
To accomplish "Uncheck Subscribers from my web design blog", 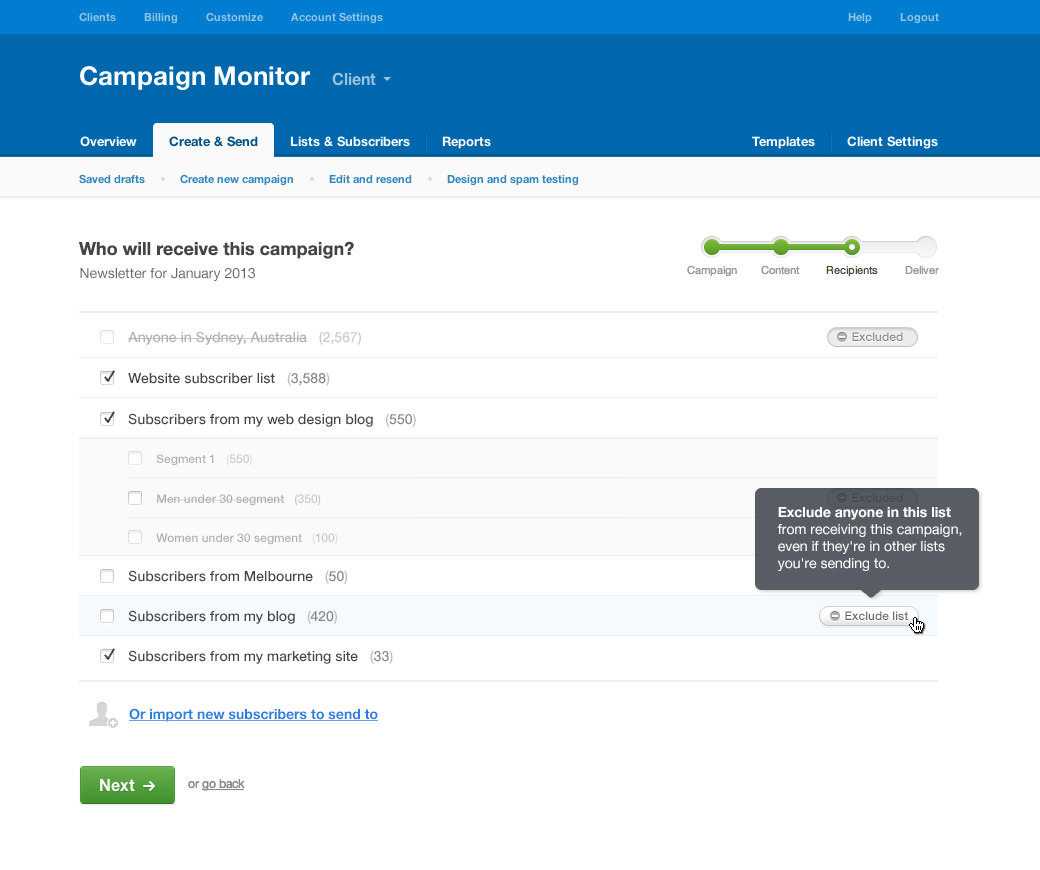I will [x=107, y=418].
